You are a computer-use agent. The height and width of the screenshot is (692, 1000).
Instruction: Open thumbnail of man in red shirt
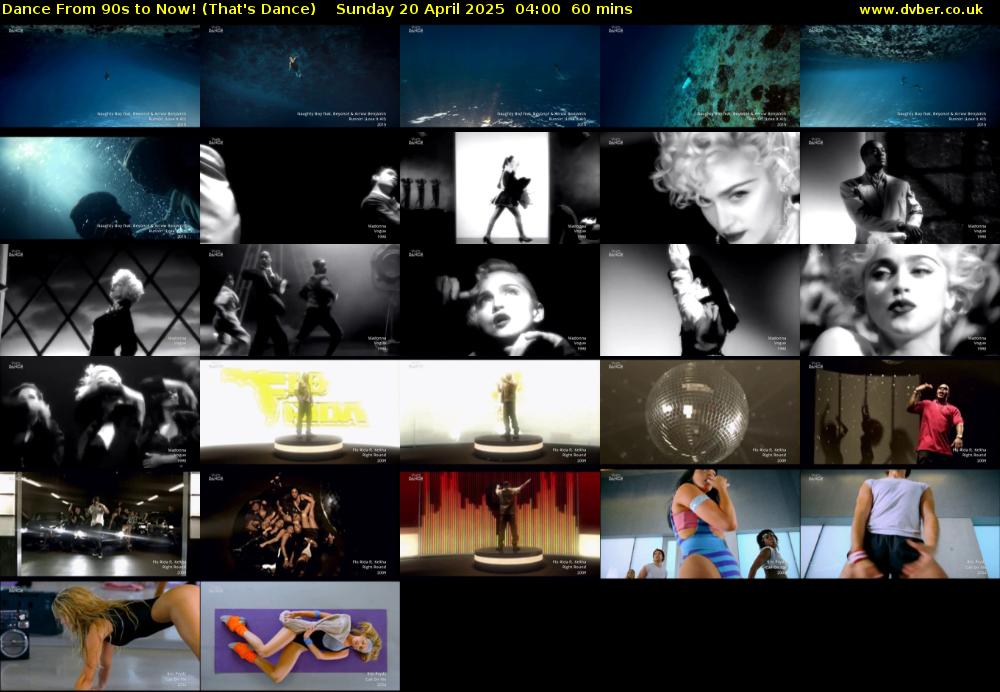point(900,412)
